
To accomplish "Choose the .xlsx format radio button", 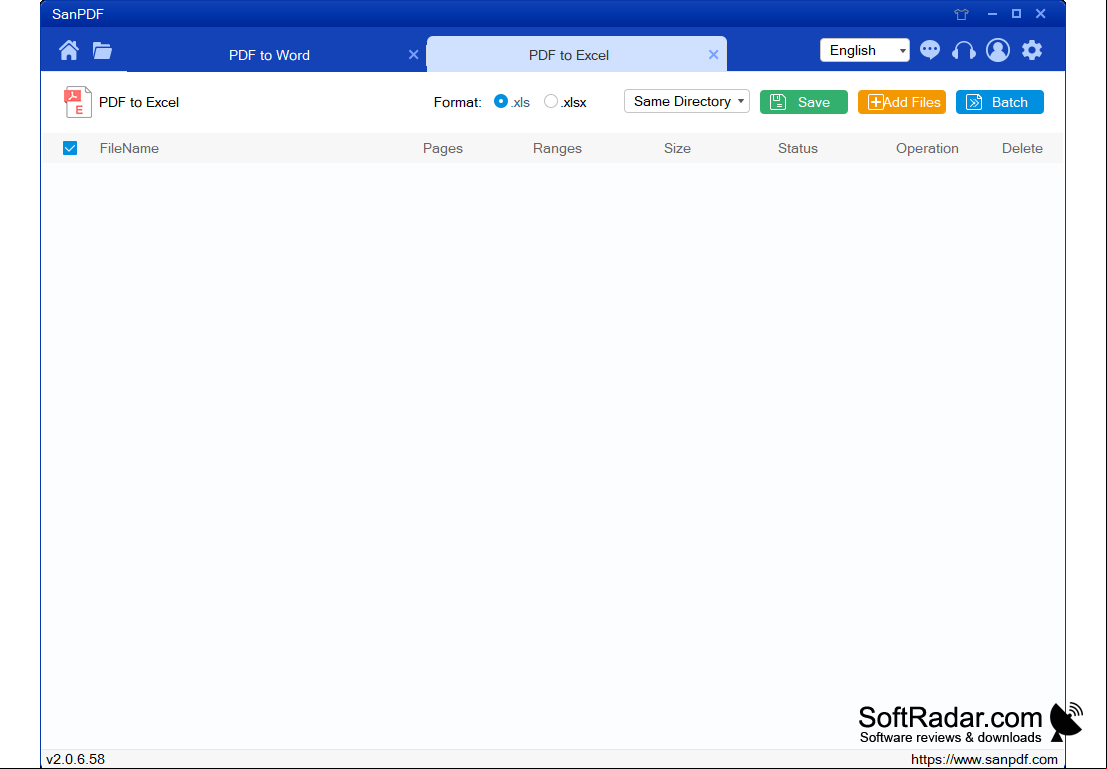I will tap(551, 101).
